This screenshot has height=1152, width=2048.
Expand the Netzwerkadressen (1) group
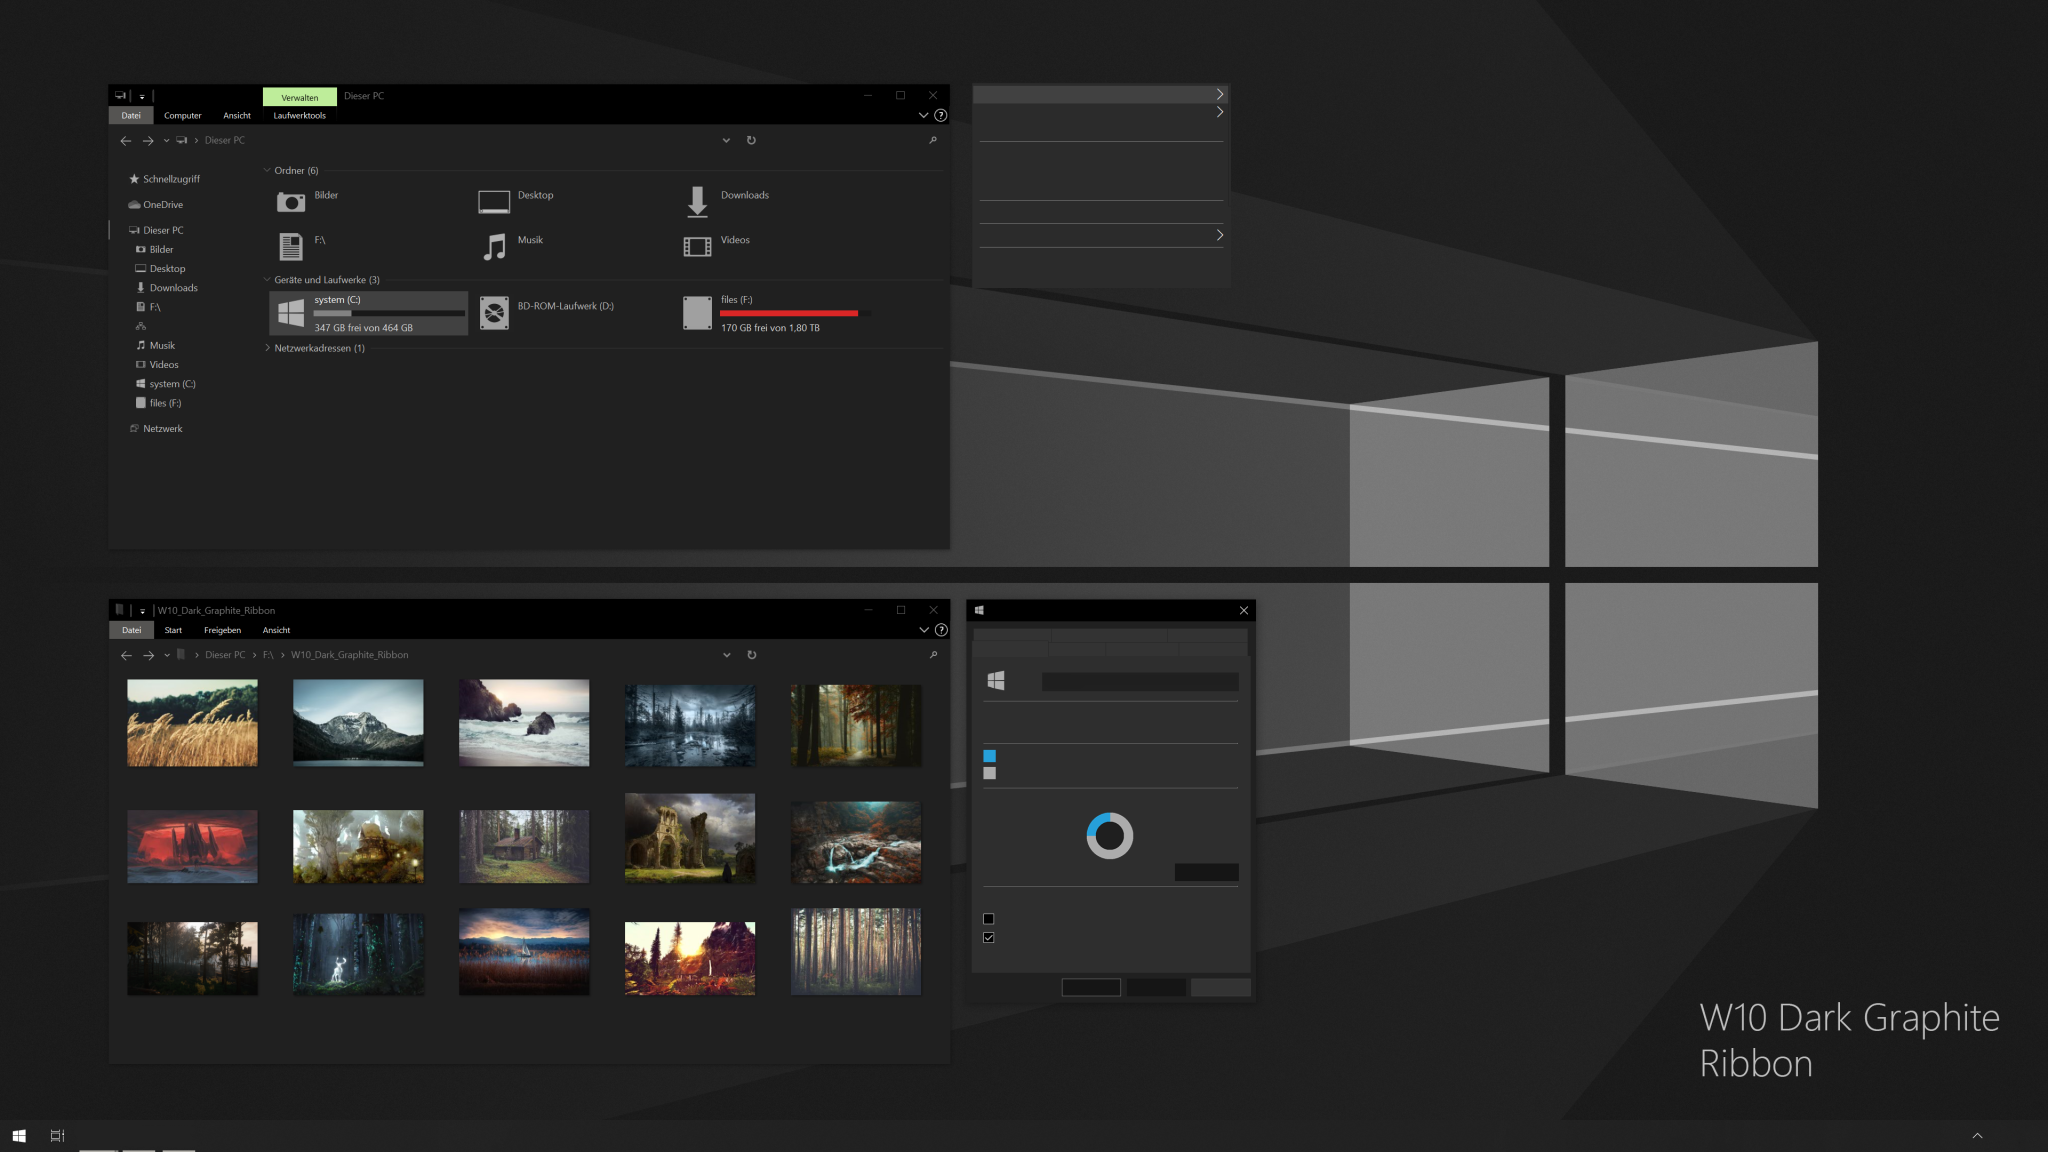click(267, 348)
